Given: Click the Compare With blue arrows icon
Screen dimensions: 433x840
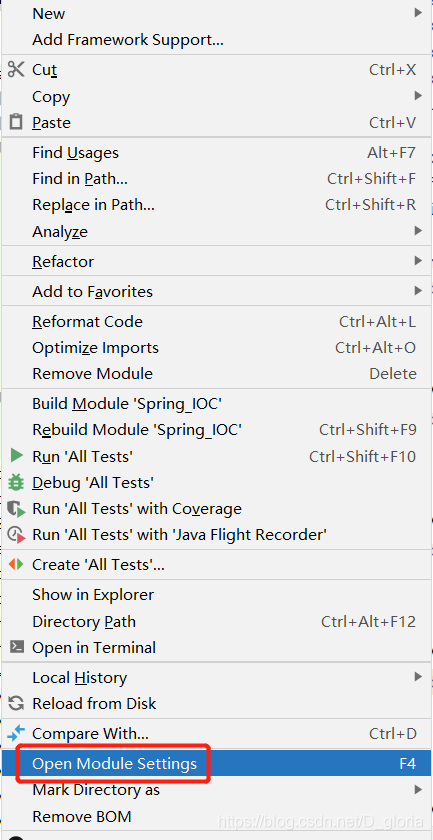Looking at the screenshot, I should pos(16,733).
